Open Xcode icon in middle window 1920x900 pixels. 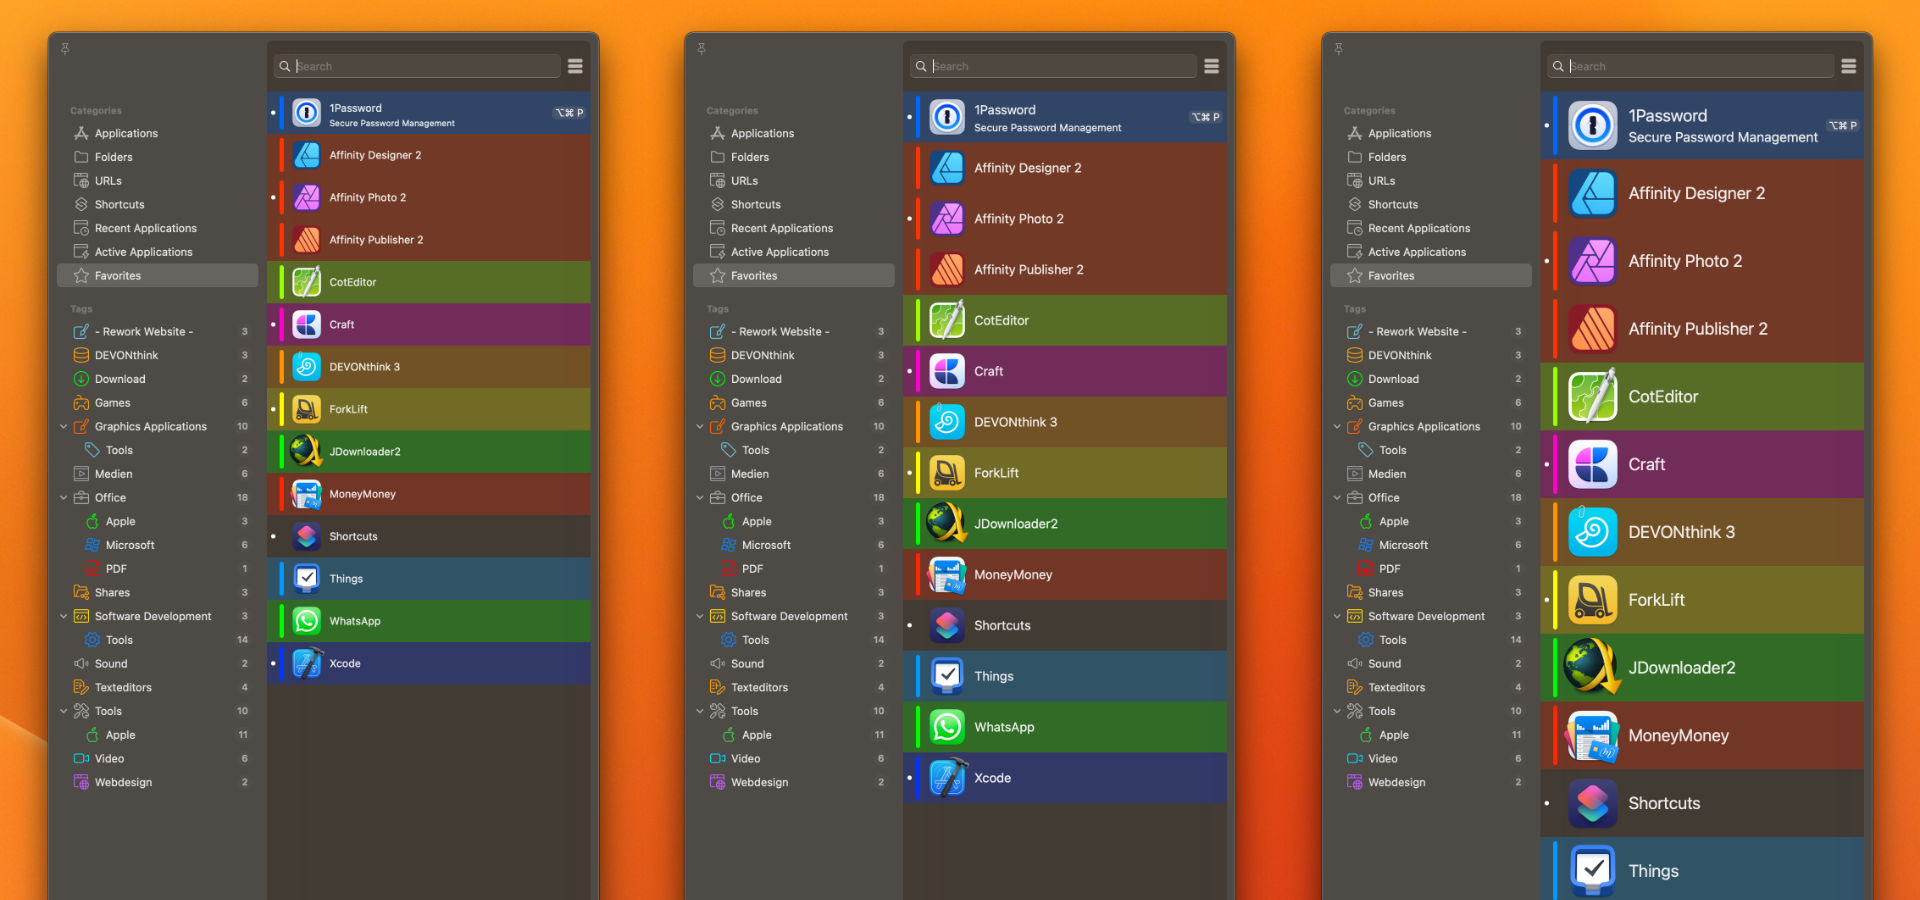click(947, 778)
